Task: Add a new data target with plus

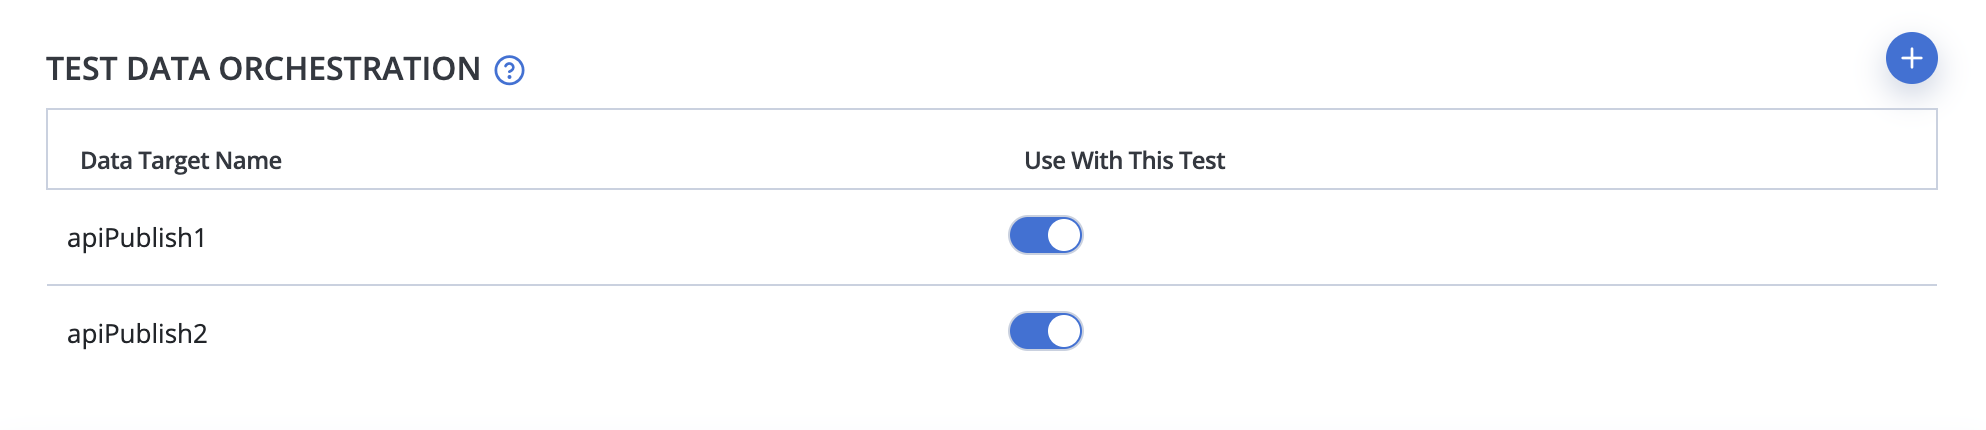Action: (x=1911, y=58)
